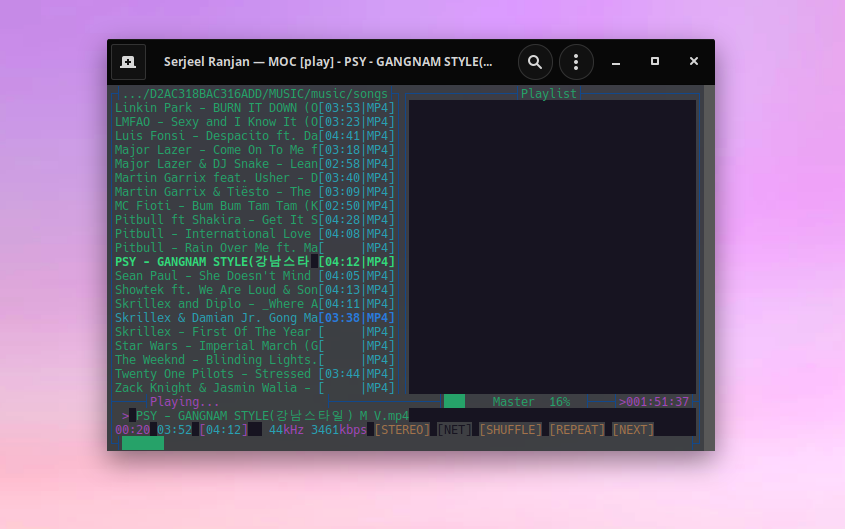Toggle the NEXT option
This screenshot has width=845, height=529.
(x=633, y=430)
